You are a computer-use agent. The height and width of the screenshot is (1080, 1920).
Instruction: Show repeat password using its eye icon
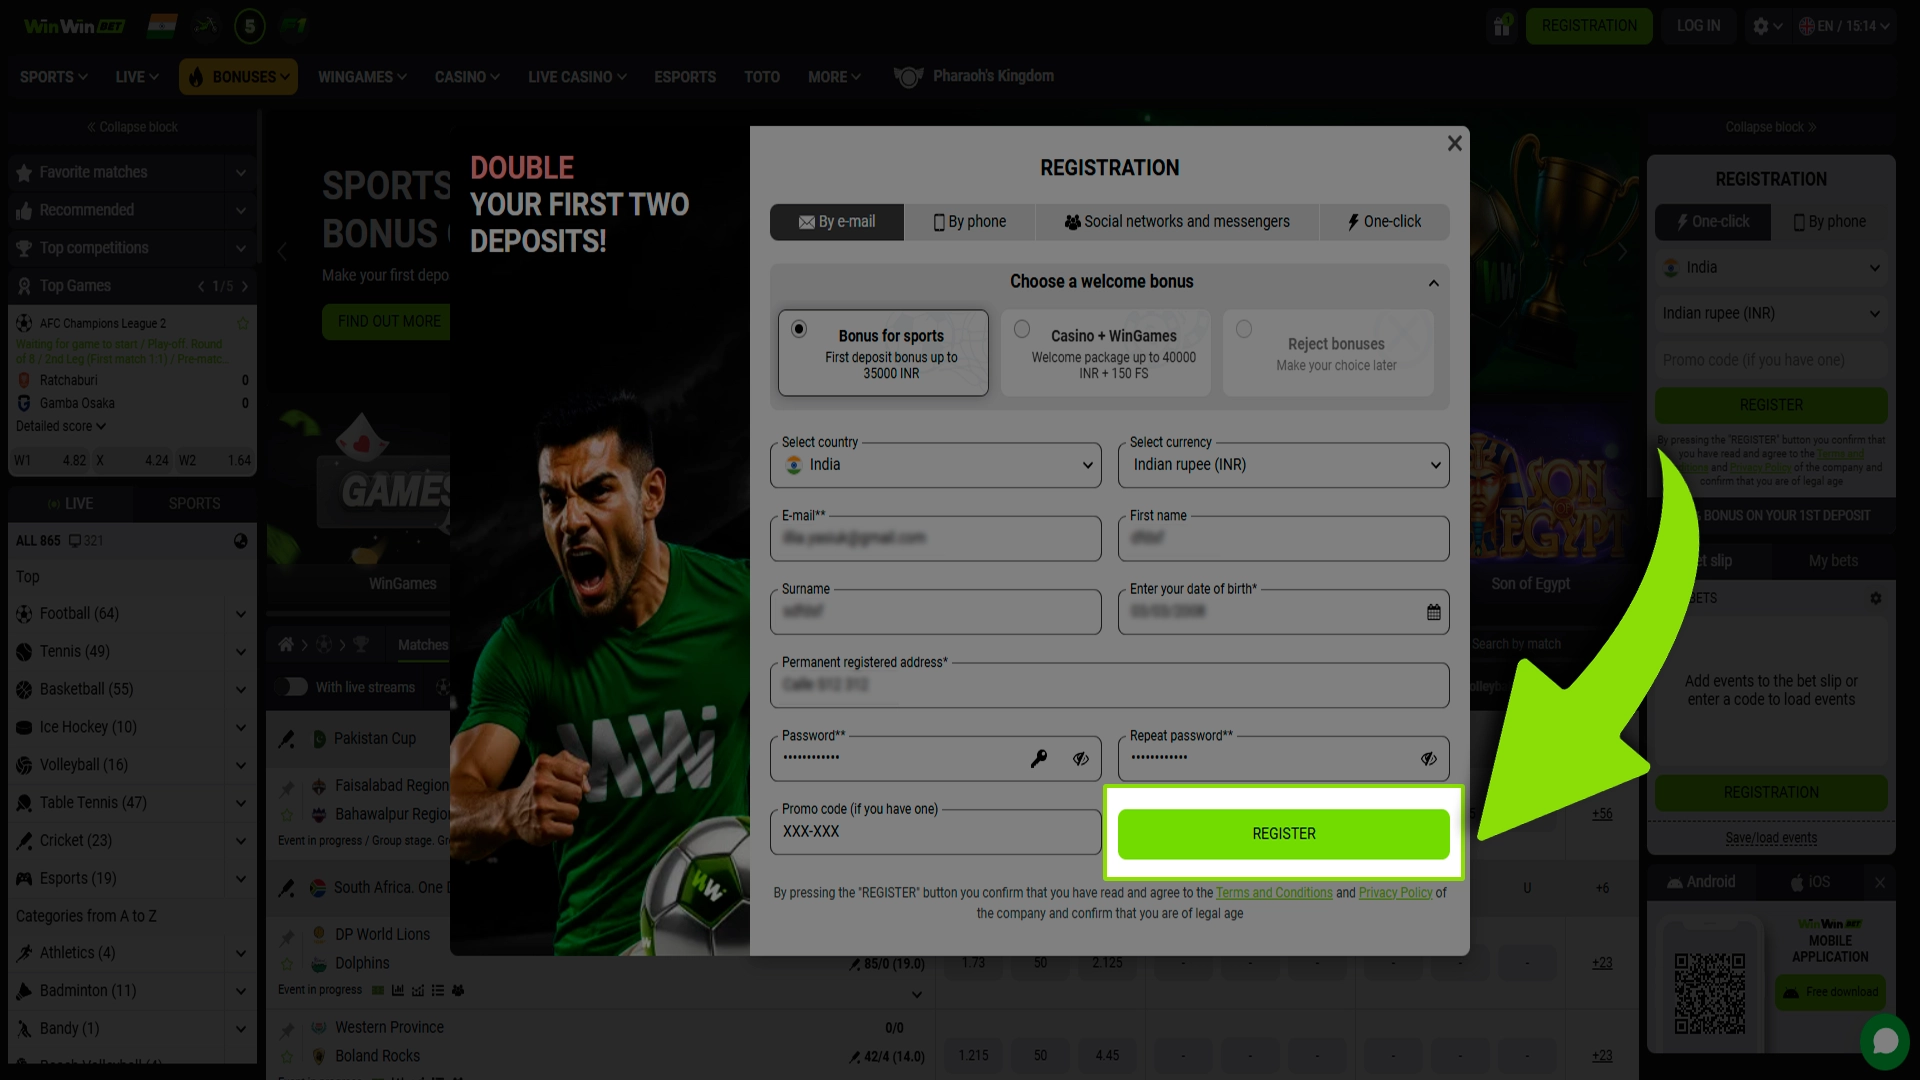point(1429,759)
